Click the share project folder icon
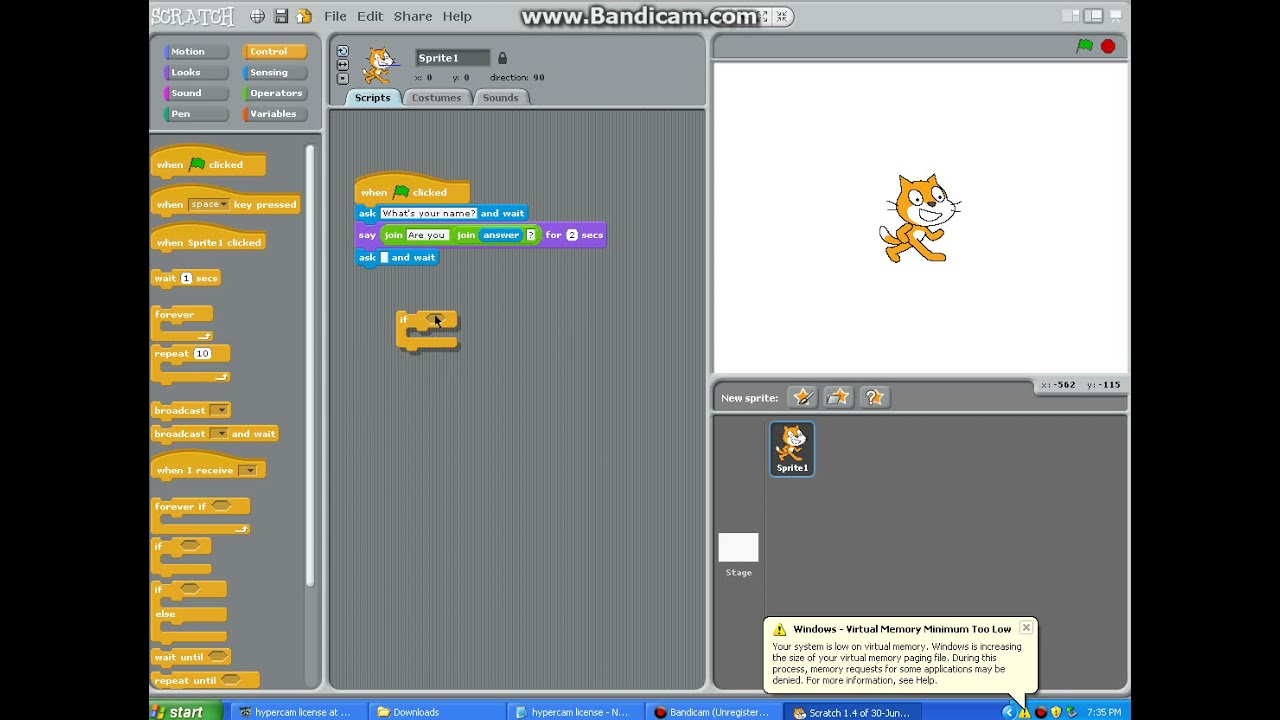Viewport: 1280px width, 720px height. 304,16
